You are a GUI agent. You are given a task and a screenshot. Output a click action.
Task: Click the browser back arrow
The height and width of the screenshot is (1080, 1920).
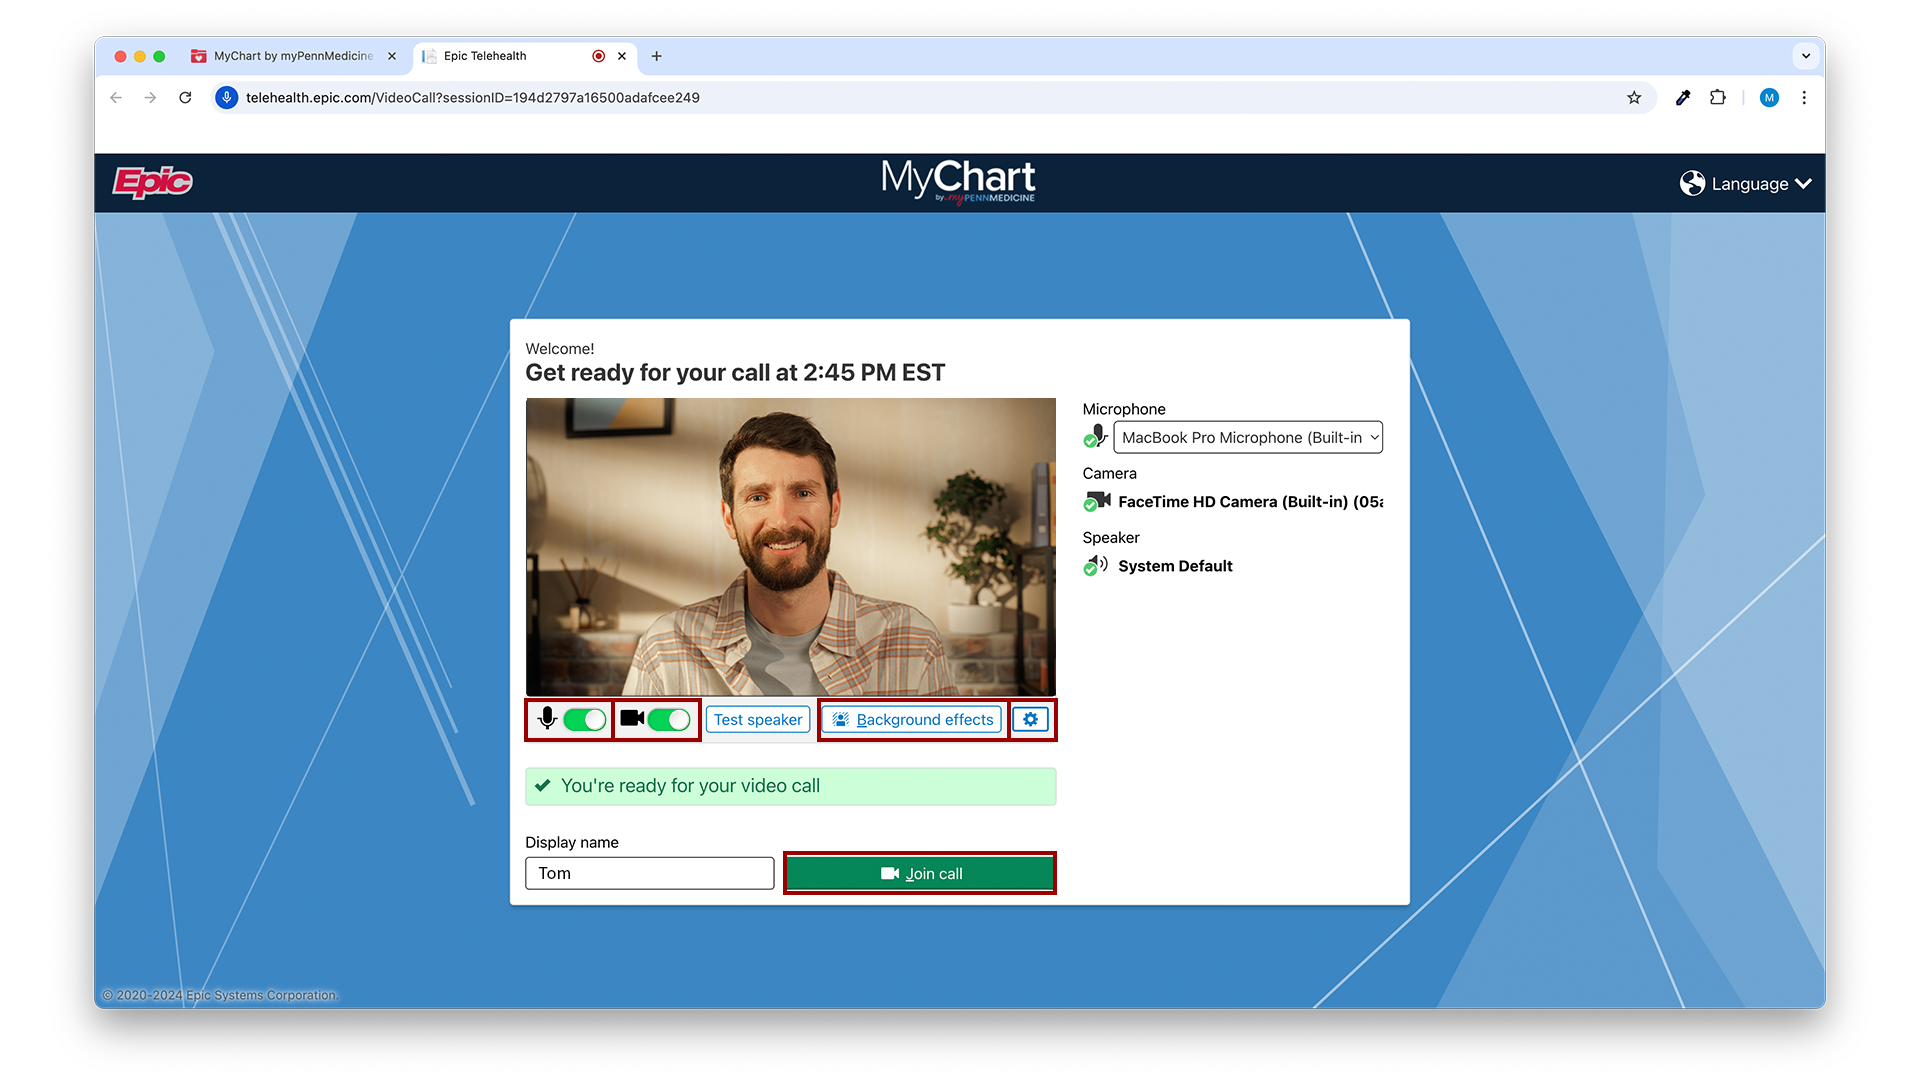click(115, 97)
